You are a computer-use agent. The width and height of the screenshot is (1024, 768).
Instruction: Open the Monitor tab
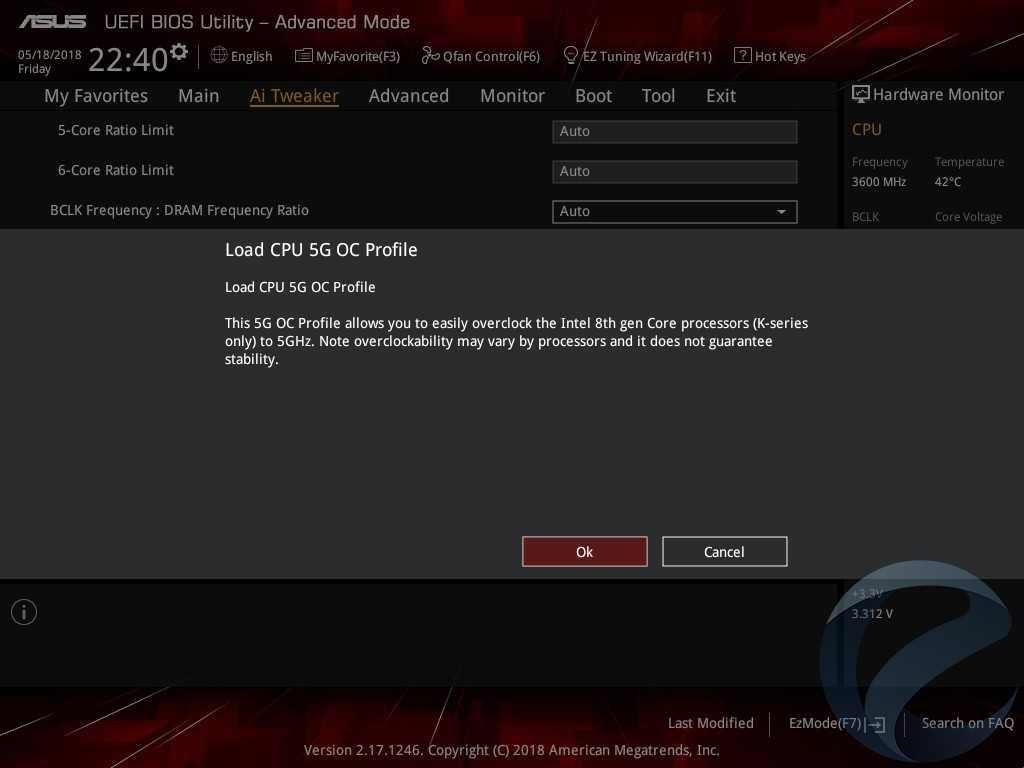pos(512,96)
